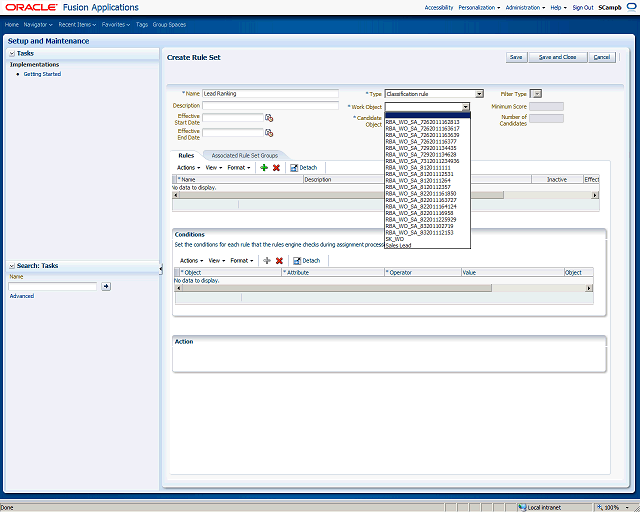Open the Tags link
640x512 pixels.
click(142, 24)
